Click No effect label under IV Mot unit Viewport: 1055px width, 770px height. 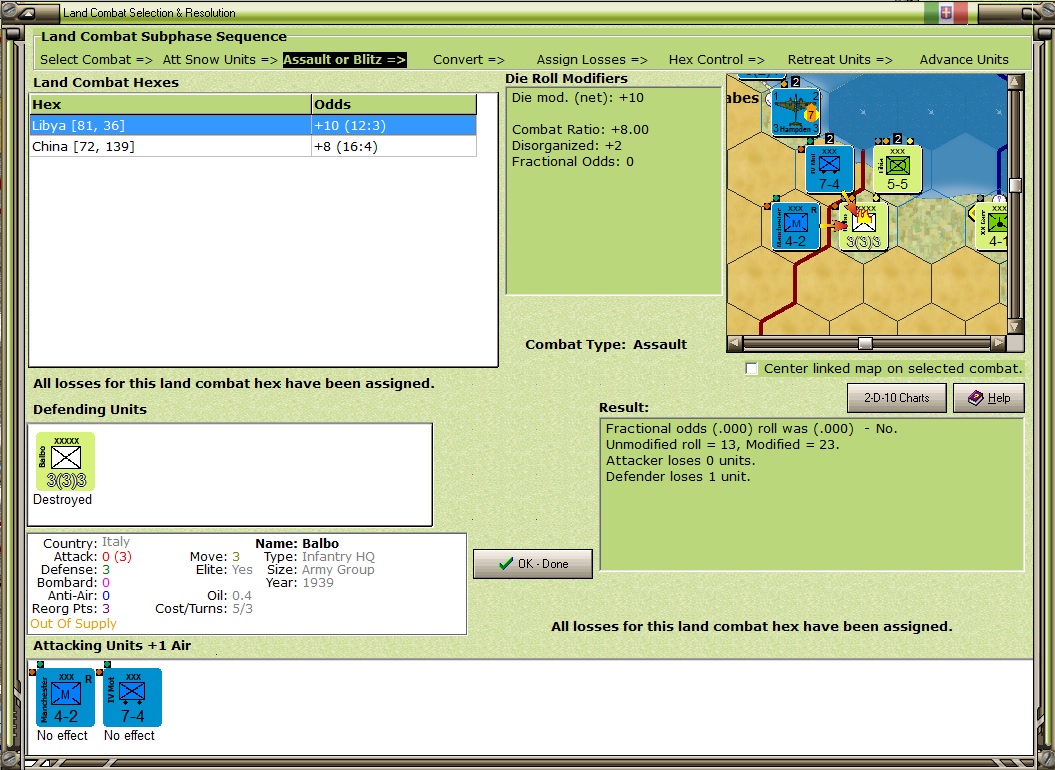click(129, 736)
